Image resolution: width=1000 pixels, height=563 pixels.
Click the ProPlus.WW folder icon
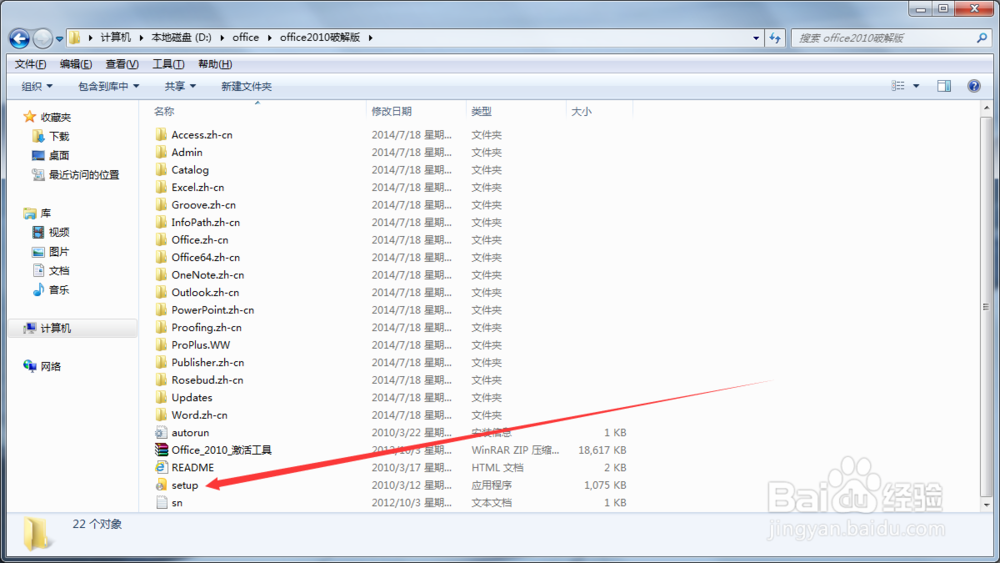tap(161, 345)
